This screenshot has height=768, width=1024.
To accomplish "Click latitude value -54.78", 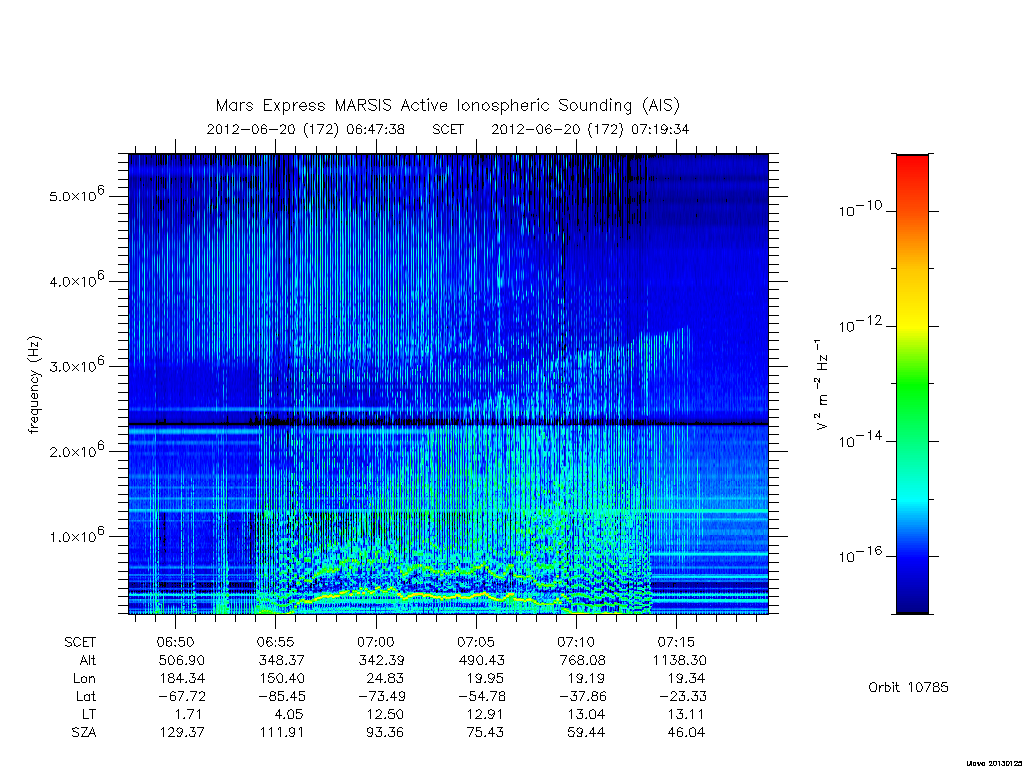I will pos(482,696).
